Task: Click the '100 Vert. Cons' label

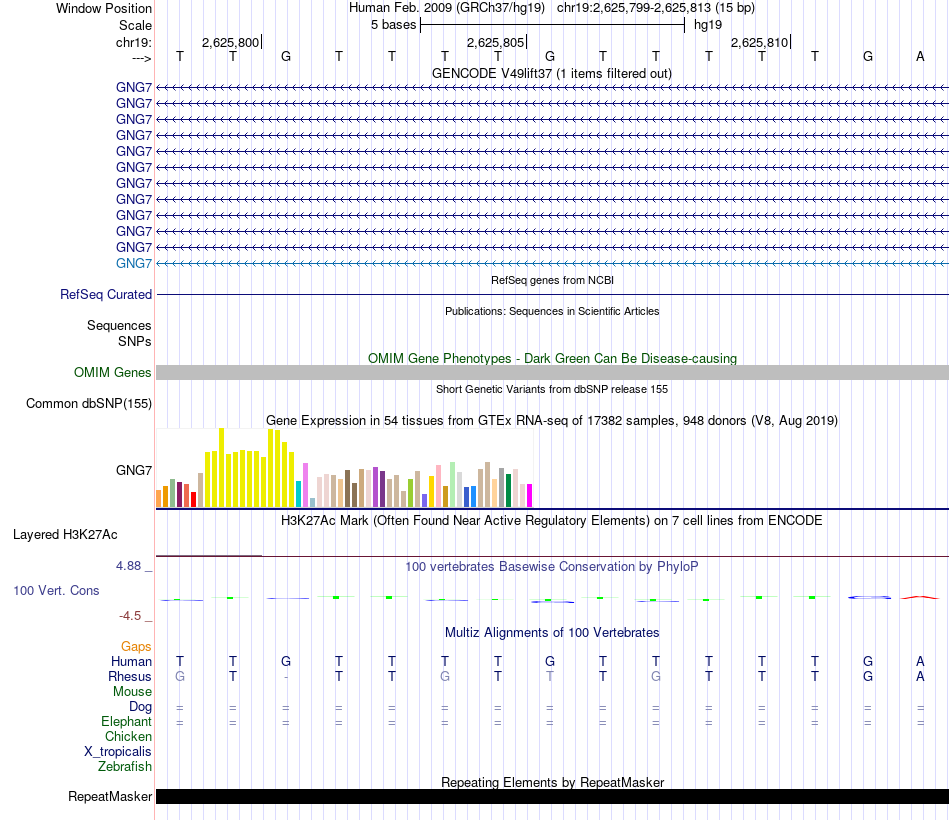Action: coord(56,590)
